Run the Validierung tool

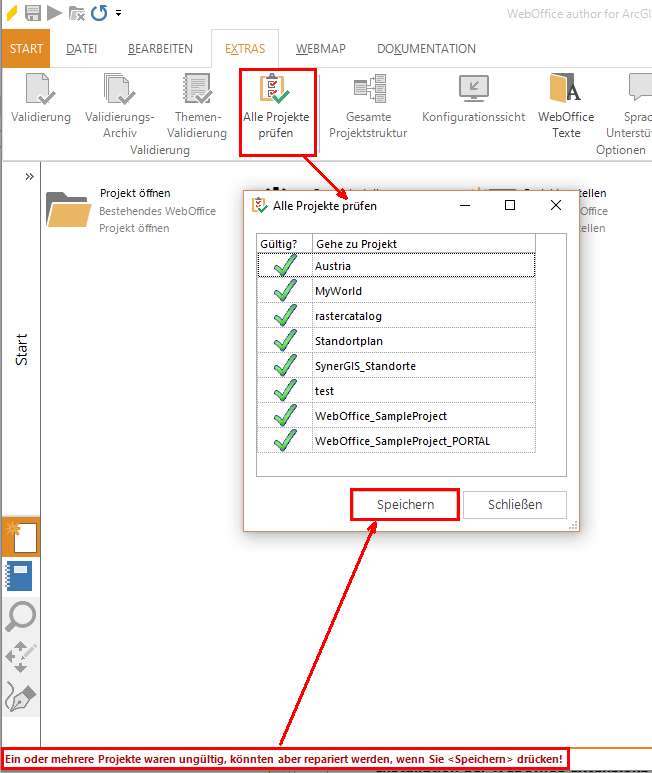click(x=41, y=98)
